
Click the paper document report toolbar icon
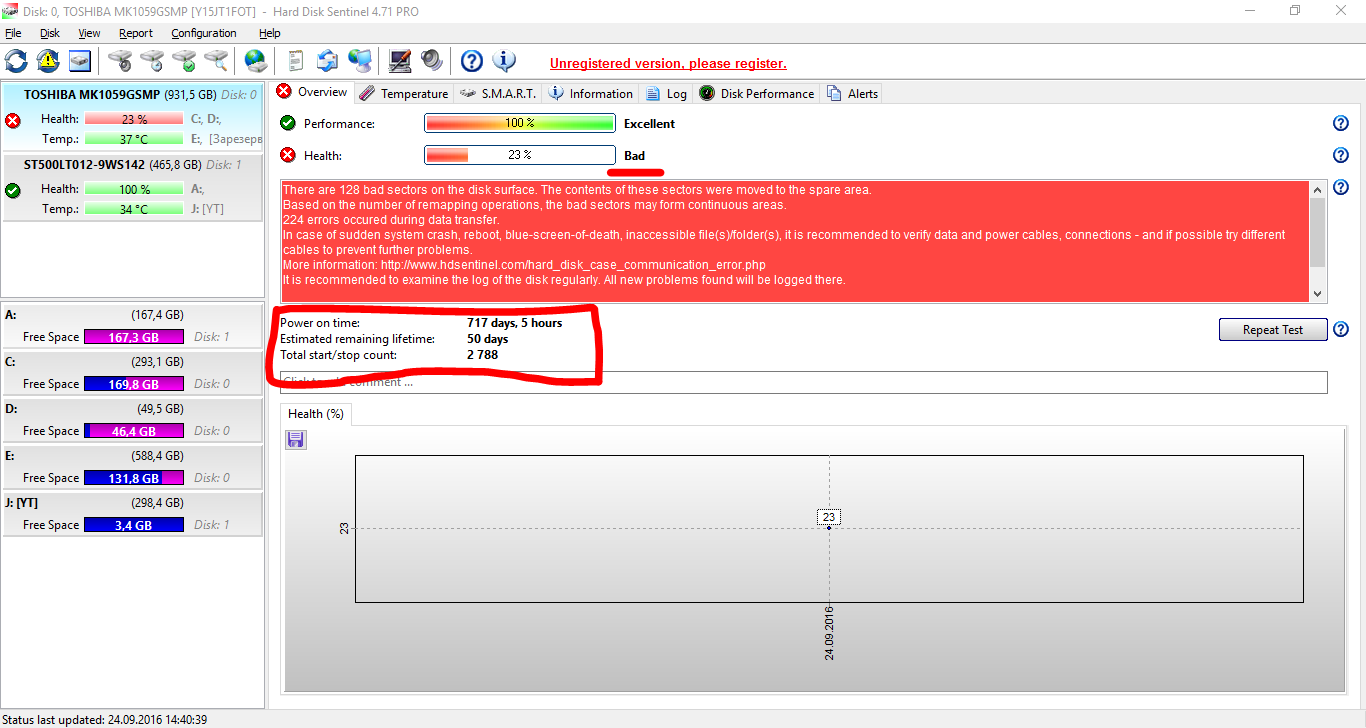(295, 61)
